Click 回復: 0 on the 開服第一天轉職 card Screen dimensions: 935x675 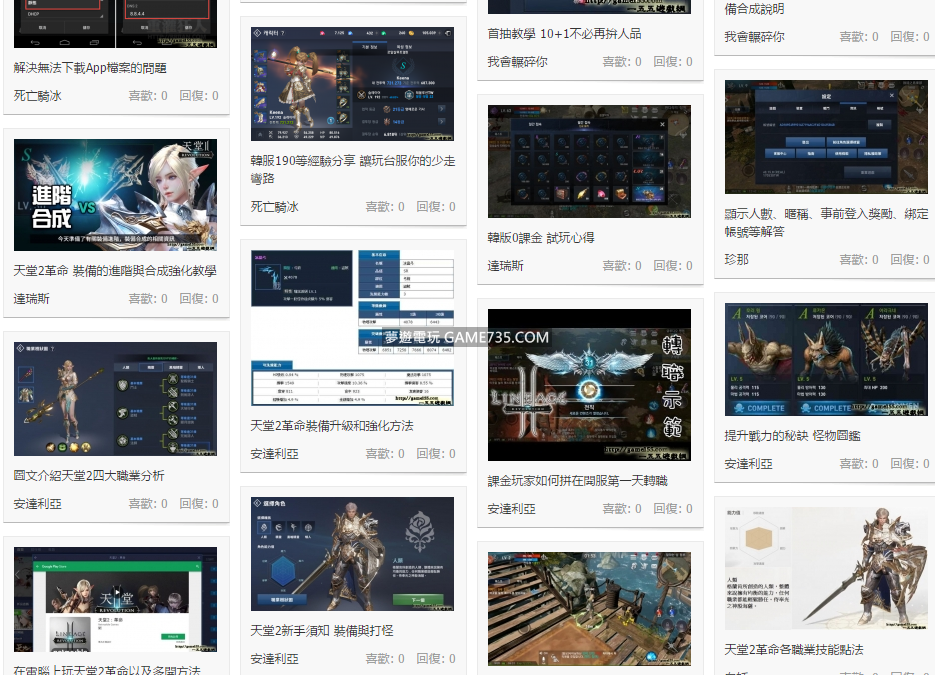click(673, 509)
